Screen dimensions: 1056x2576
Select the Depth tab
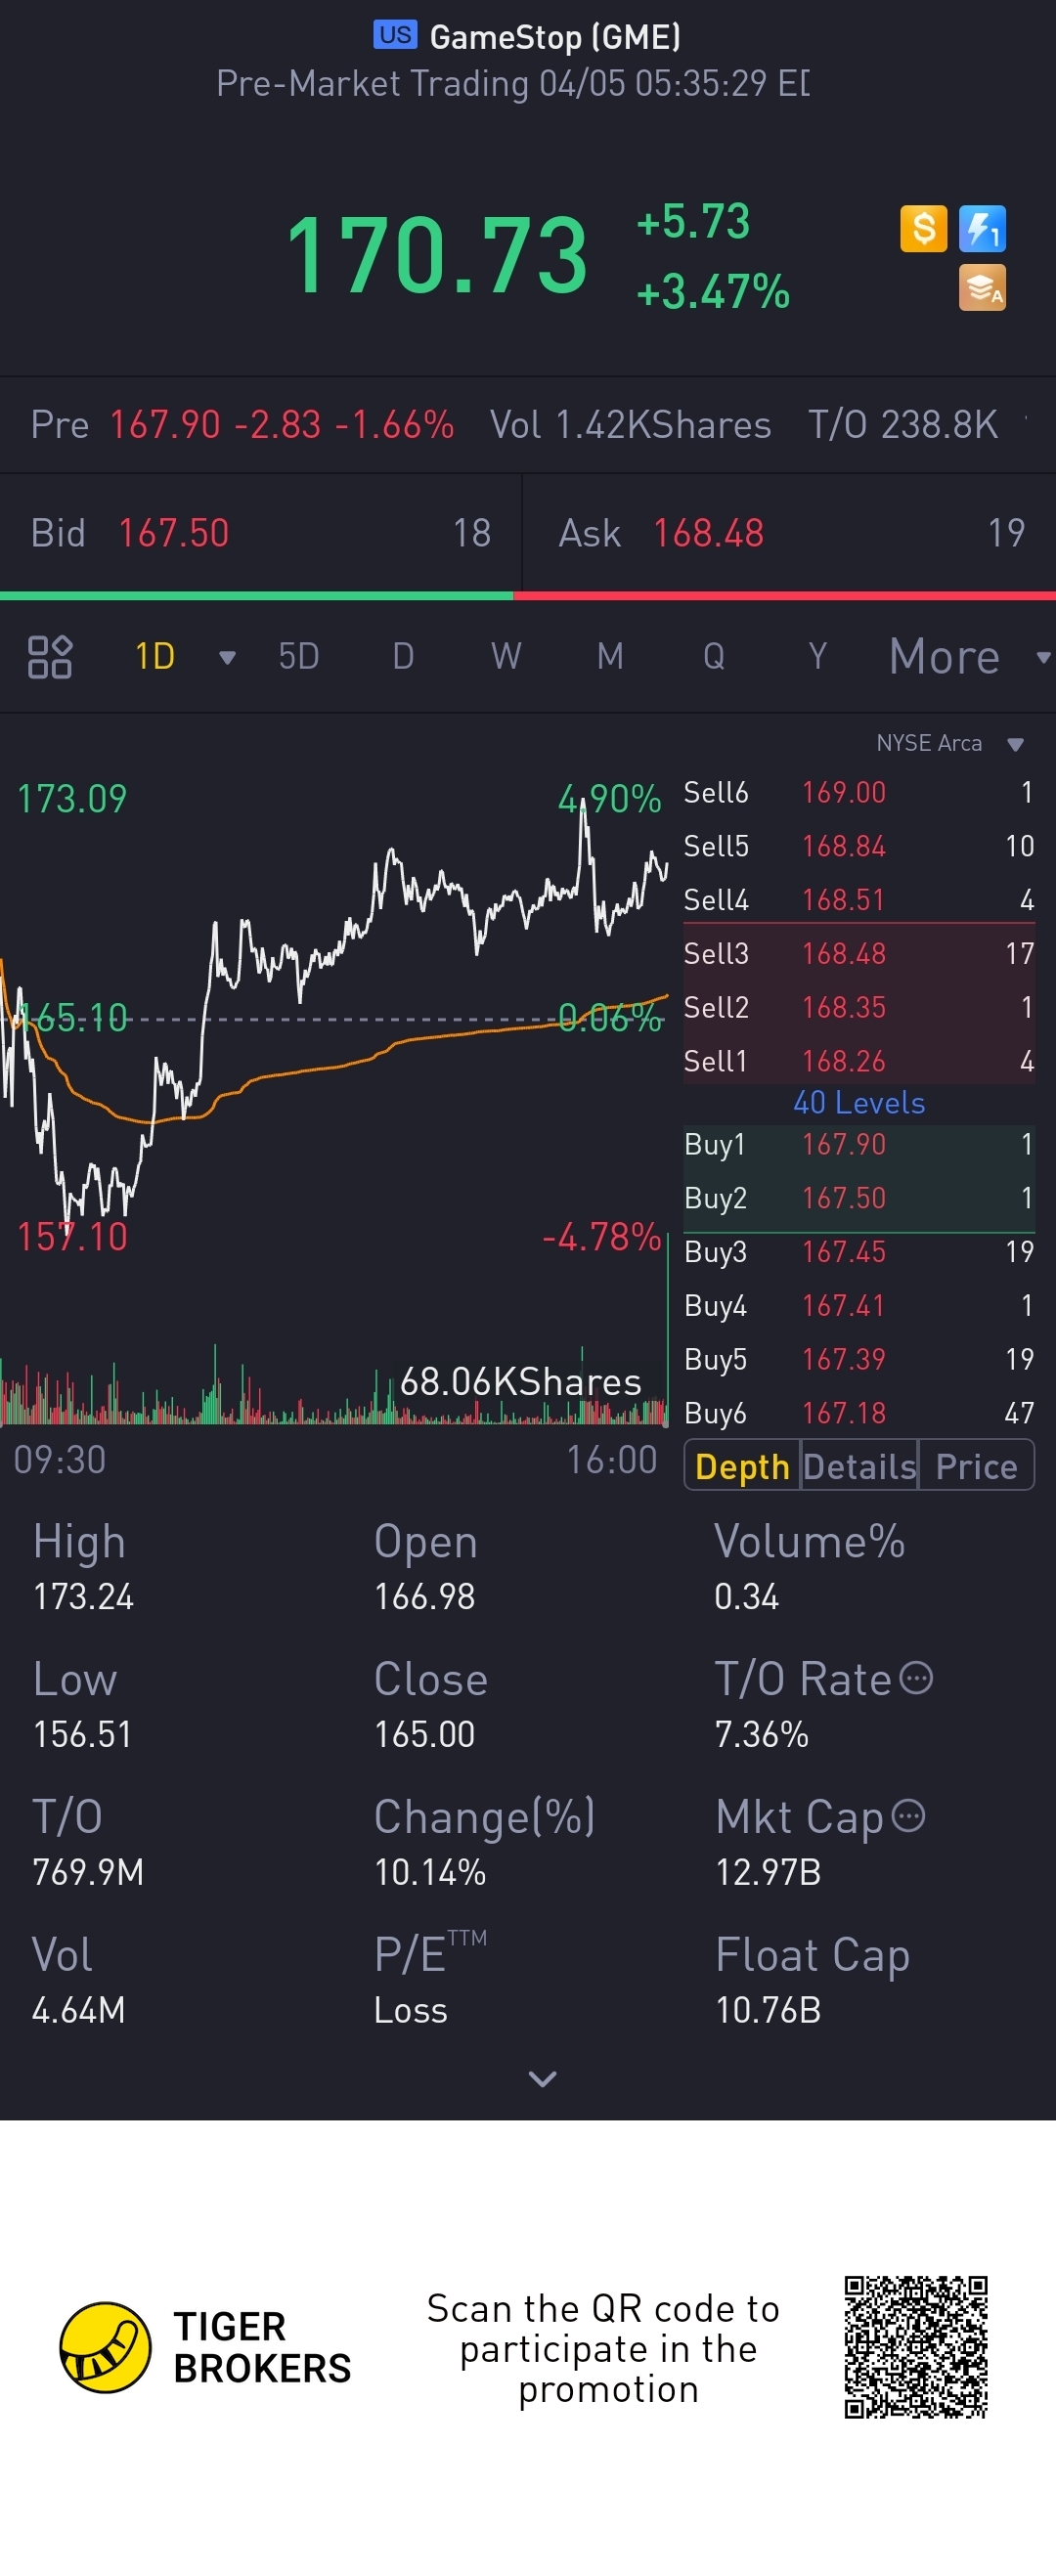pyautogui.click(x=742, y=1466)
